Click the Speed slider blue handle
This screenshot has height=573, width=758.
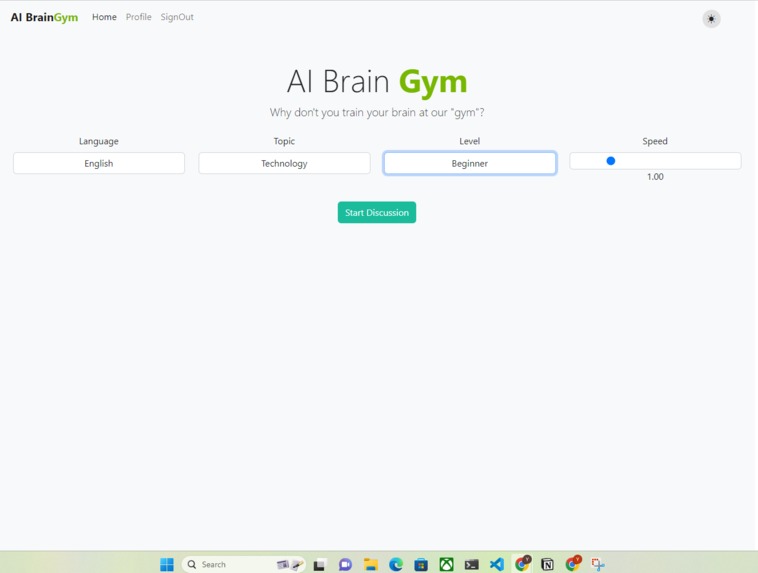tap(611, 161)
